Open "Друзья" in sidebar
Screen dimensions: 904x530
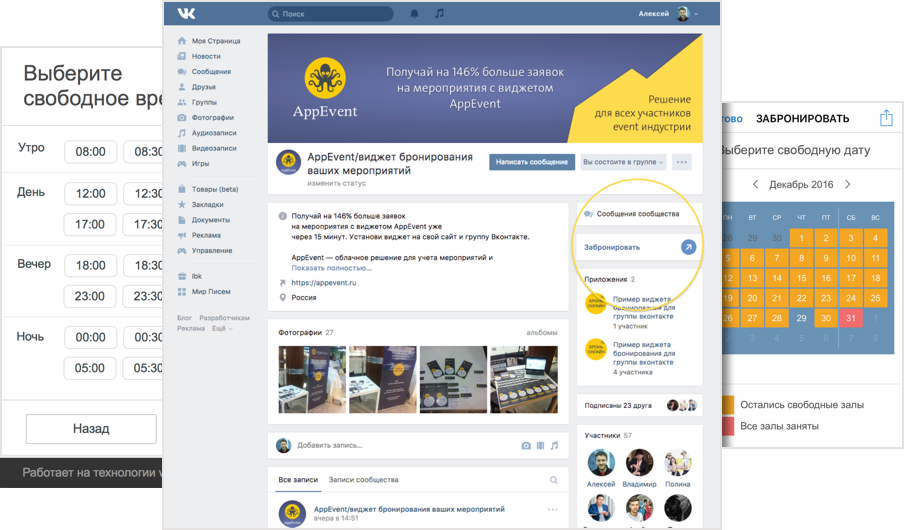[x=204, y=87]
